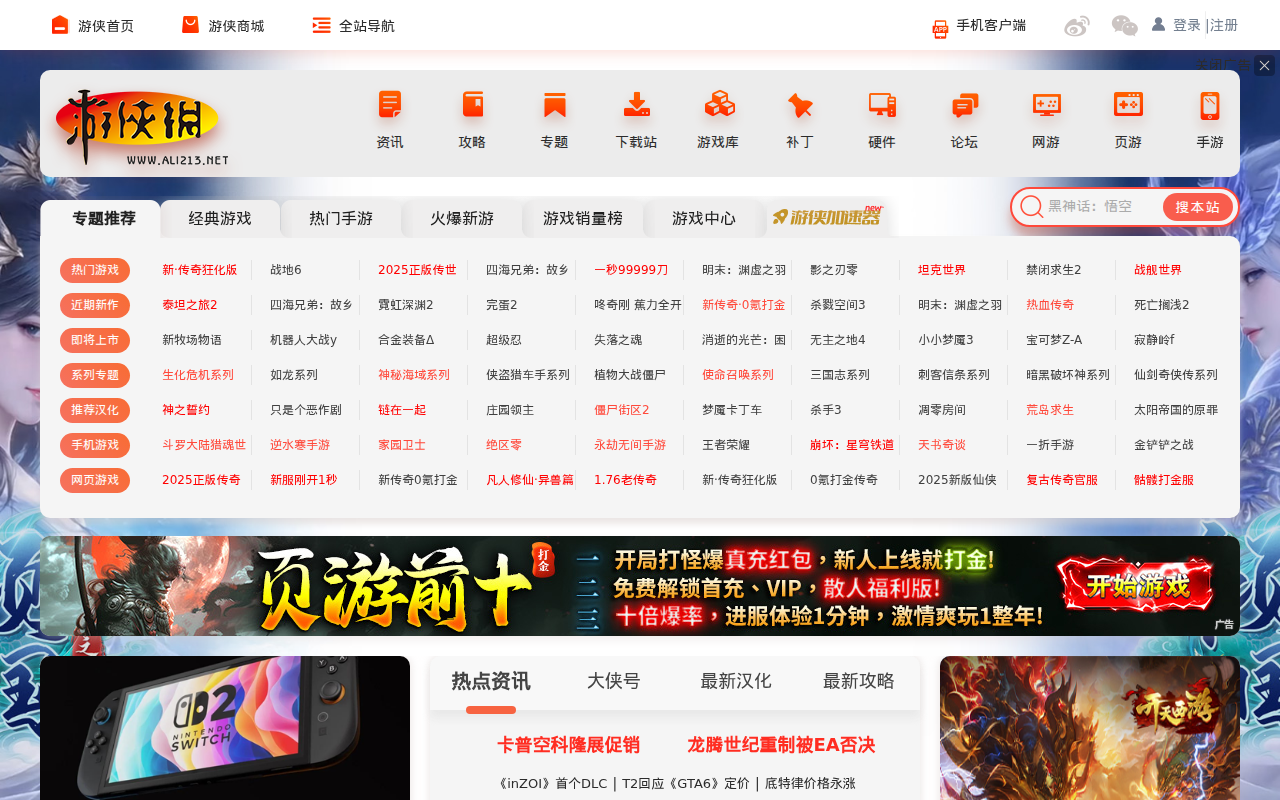The image size is (1280, 800).
Task: Select the 热点资讯 news tab
Action: 491,682
